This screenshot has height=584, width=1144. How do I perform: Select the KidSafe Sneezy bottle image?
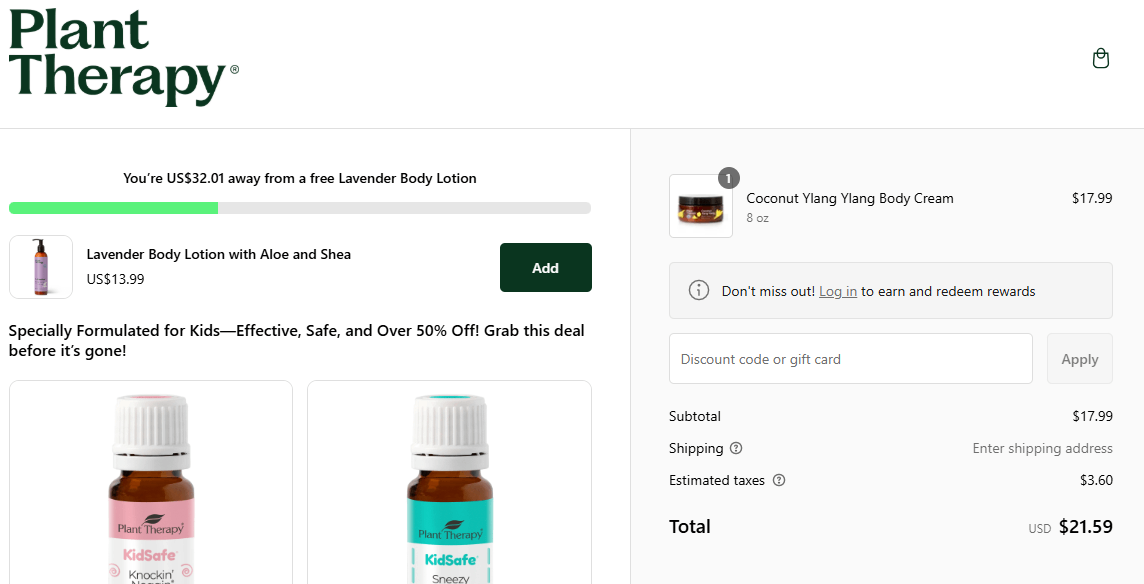[x=449, y=490]
